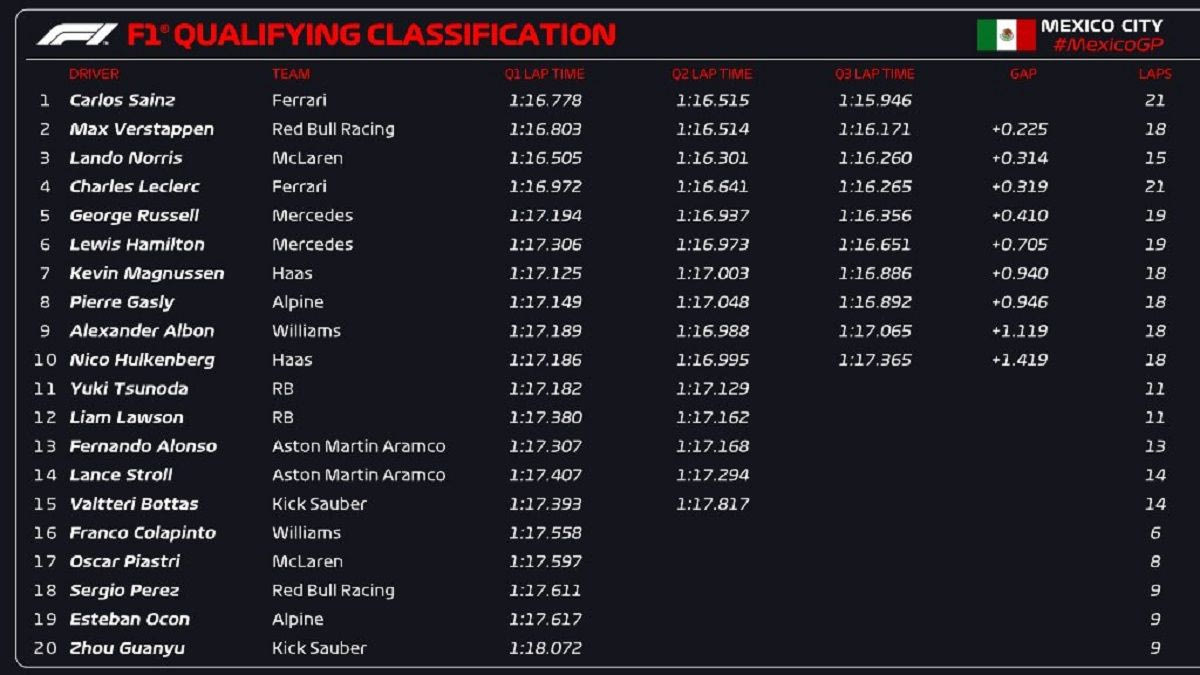Screen dimensions: 1200x675
Task: Click the F1 Qualifying Classification title
Action: [371, 35]
